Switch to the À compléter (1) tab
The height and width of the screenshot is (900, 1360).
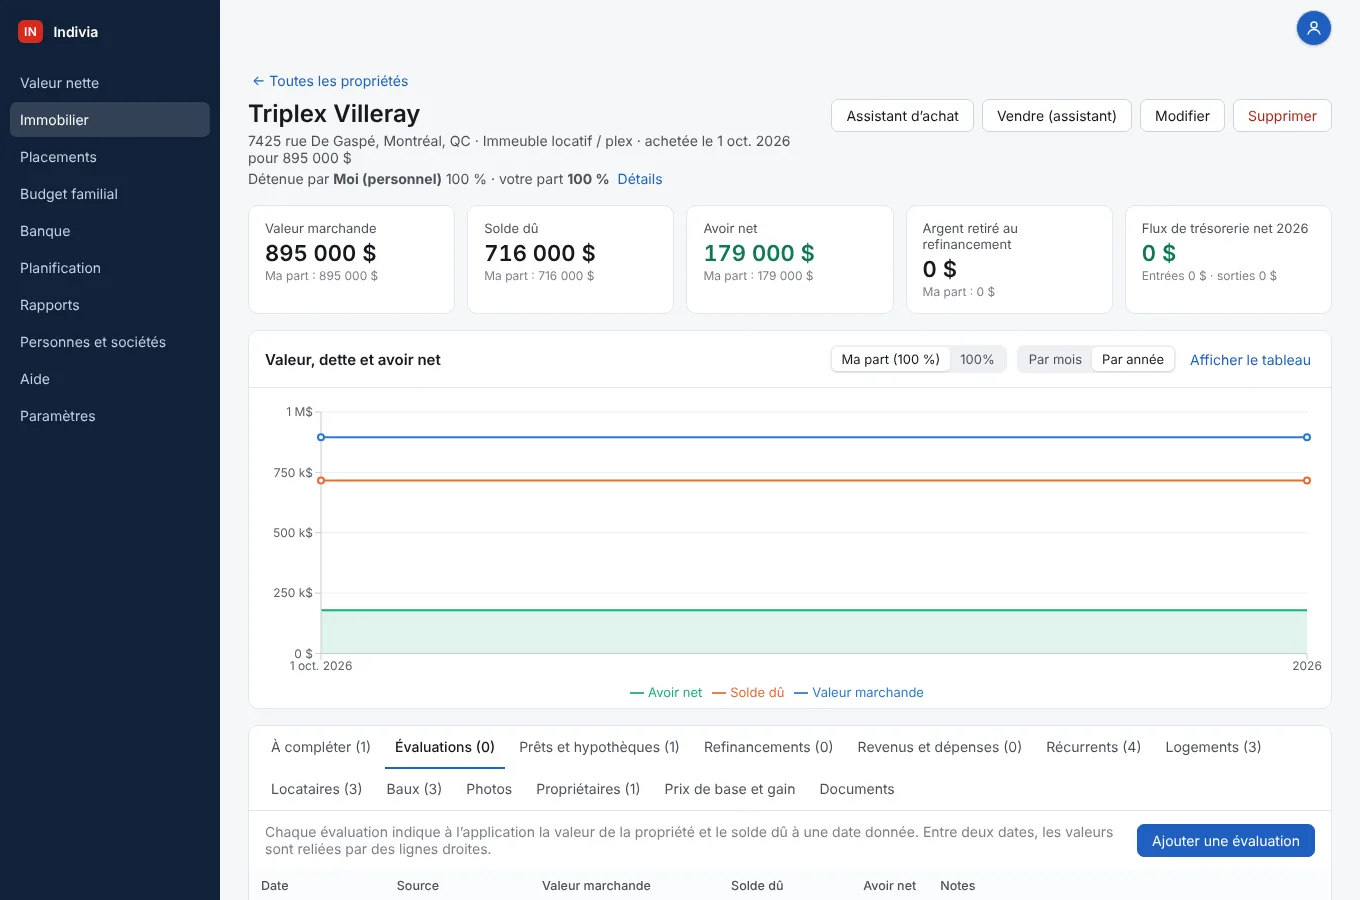[x=321, y=747]
